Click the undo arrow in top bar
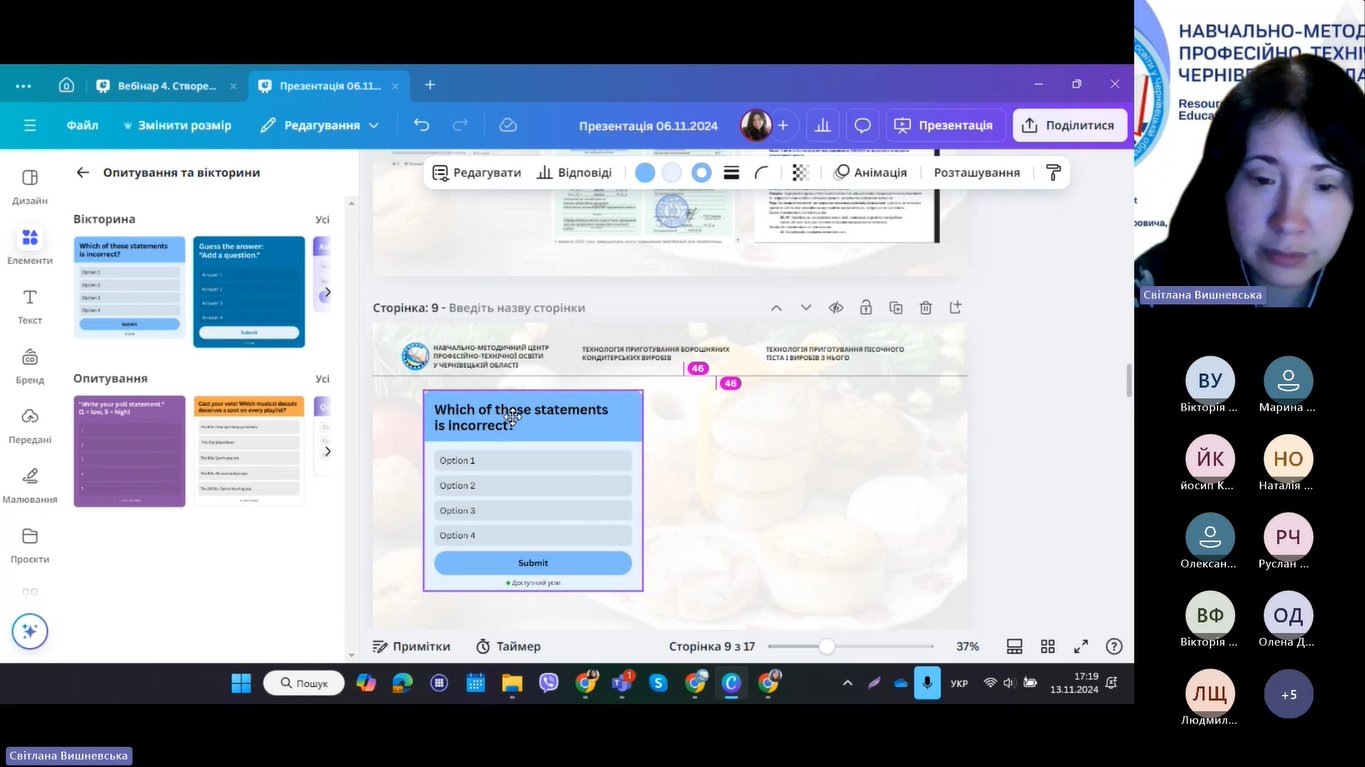1365x767 pixels. coord(422,125)
